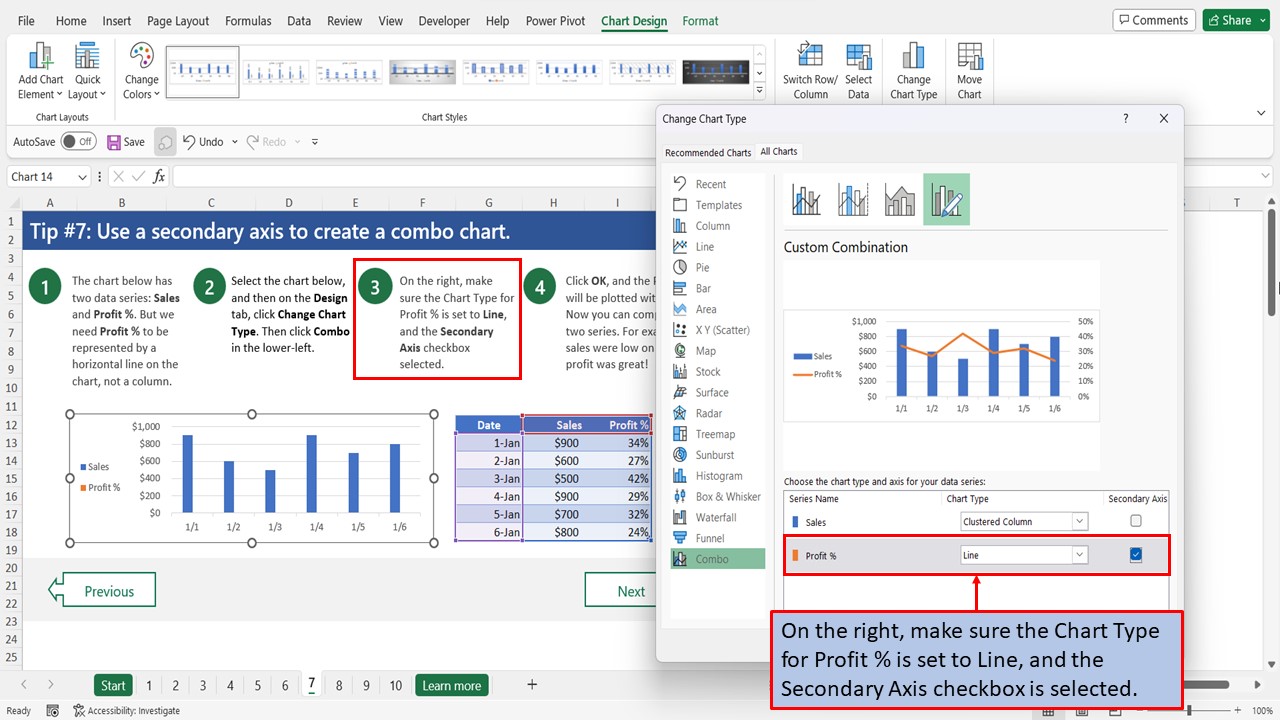Select the Clustered Column - Line subtype icon
Image resolution: width=1280 pixels, height=720 pixels.
click(x=805, y=199)
